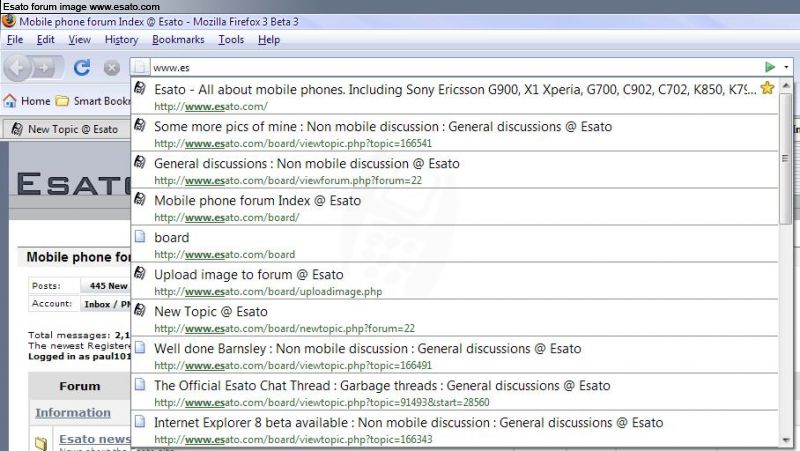The image size is (800, 451).
Task: Open the Bookmarks menu
Action: coord(178,39)
